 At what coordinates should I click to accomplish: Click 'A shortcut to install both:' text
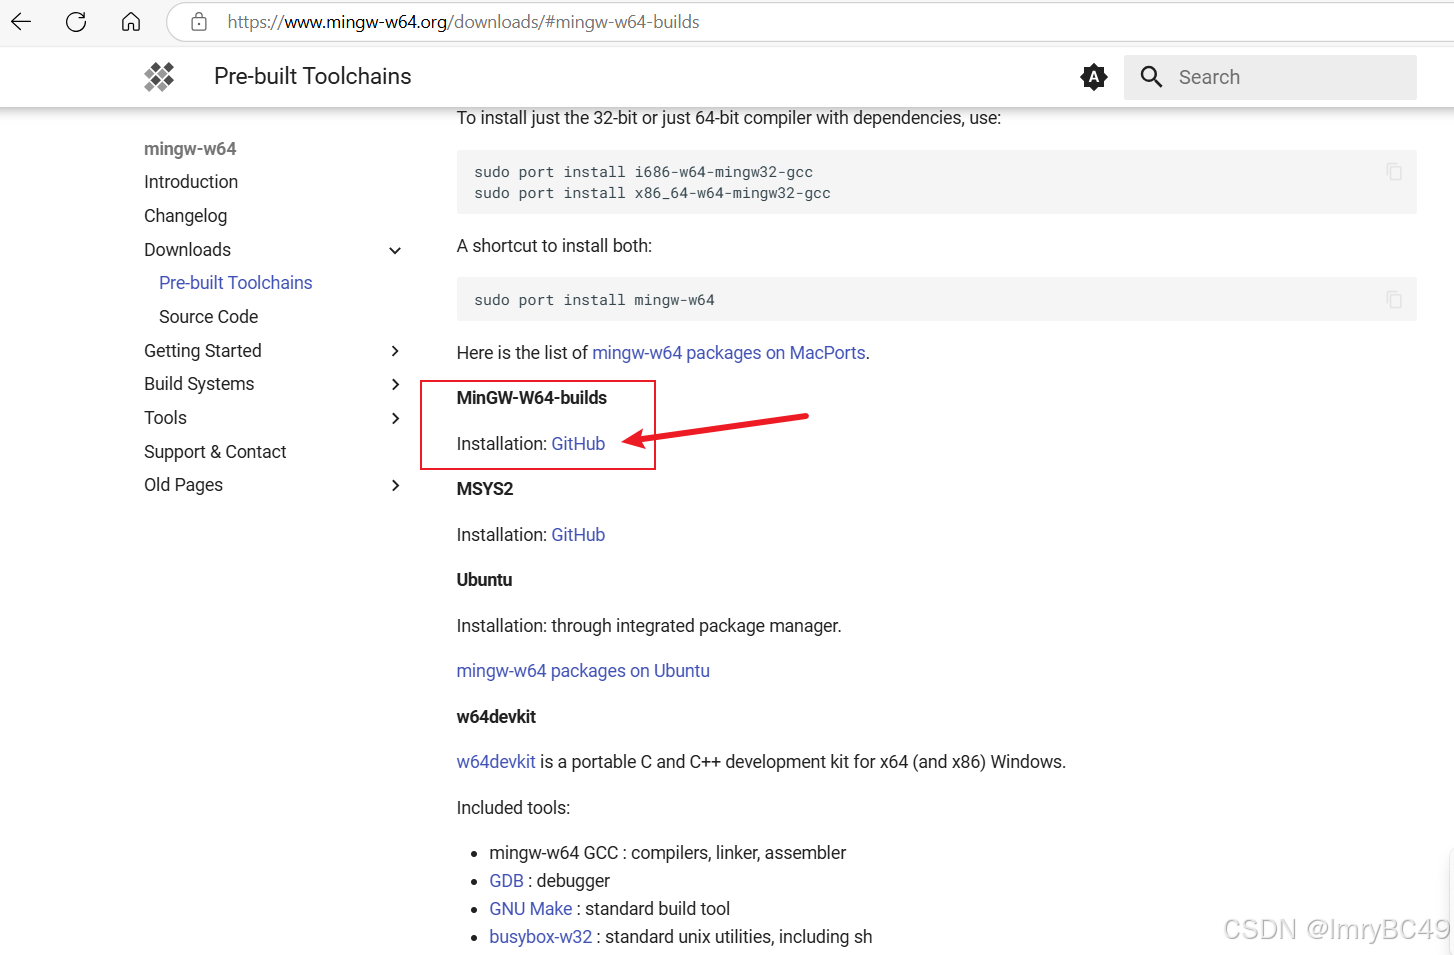click(x=554, y=246)
